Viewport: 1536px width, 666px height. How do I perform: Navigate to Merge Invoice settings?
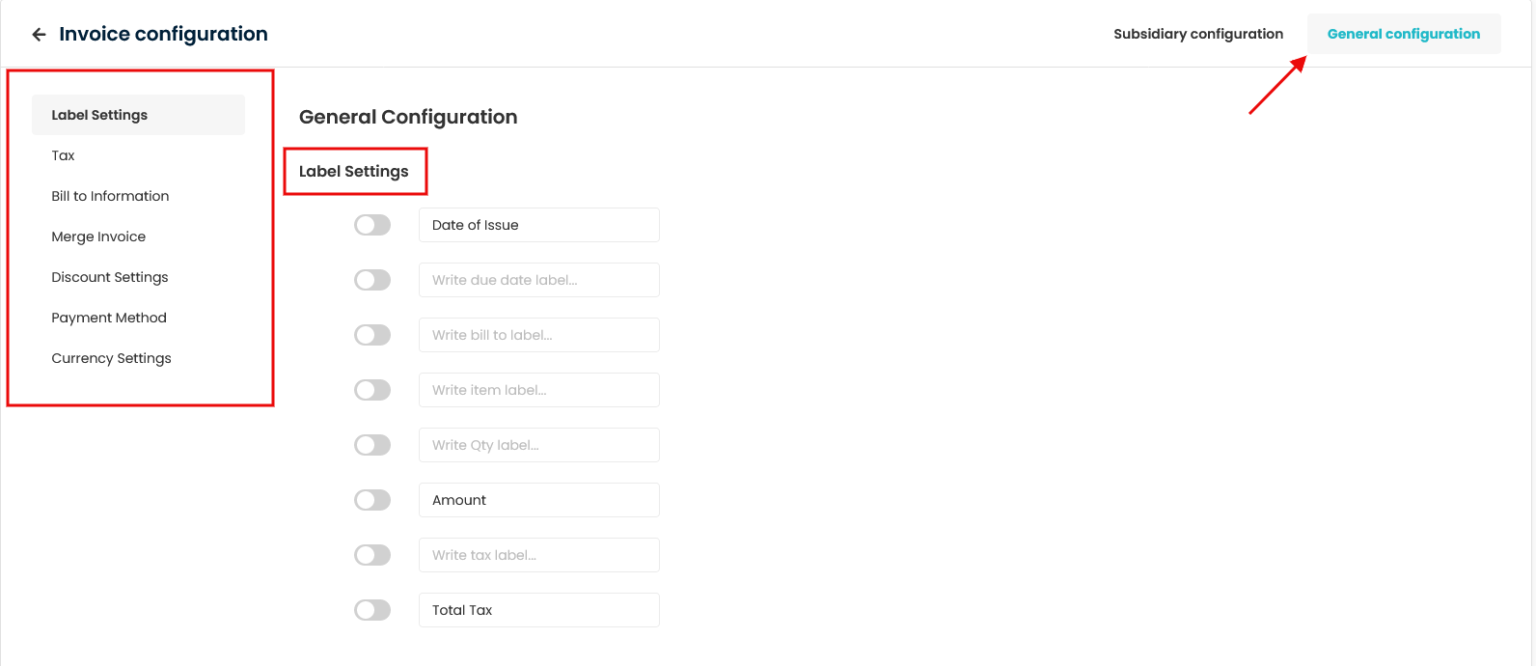98,236
